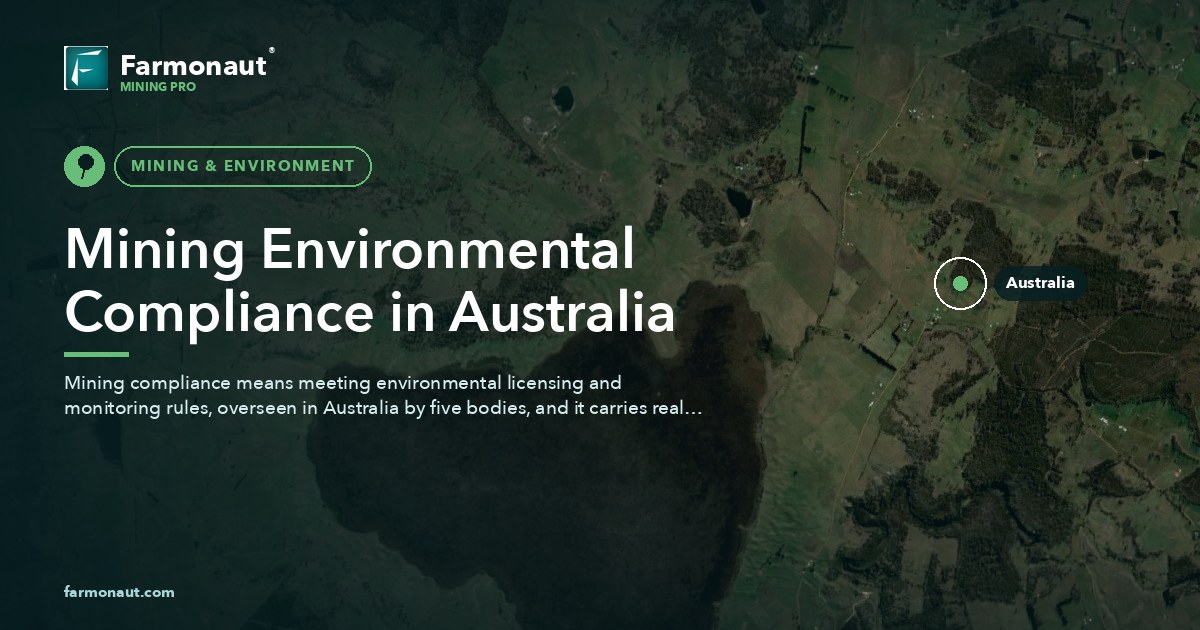Select the MINING & ENVIRONMENT category tag
1200x630 pixels.
[x=243, y=166]
